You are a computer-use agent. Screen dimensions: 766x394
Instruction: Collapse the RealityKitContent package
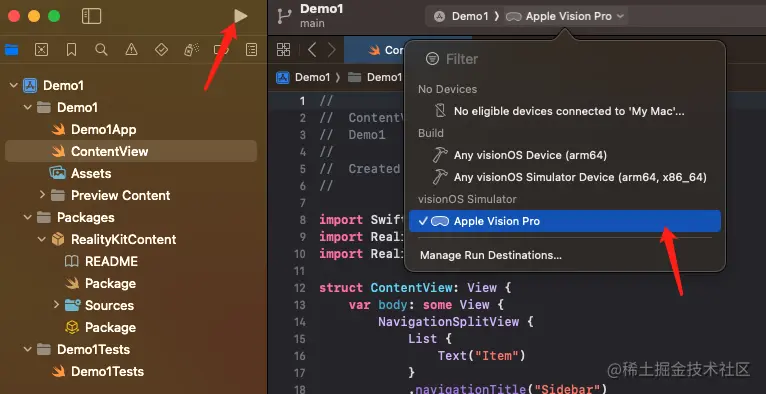tap(42, 239)
